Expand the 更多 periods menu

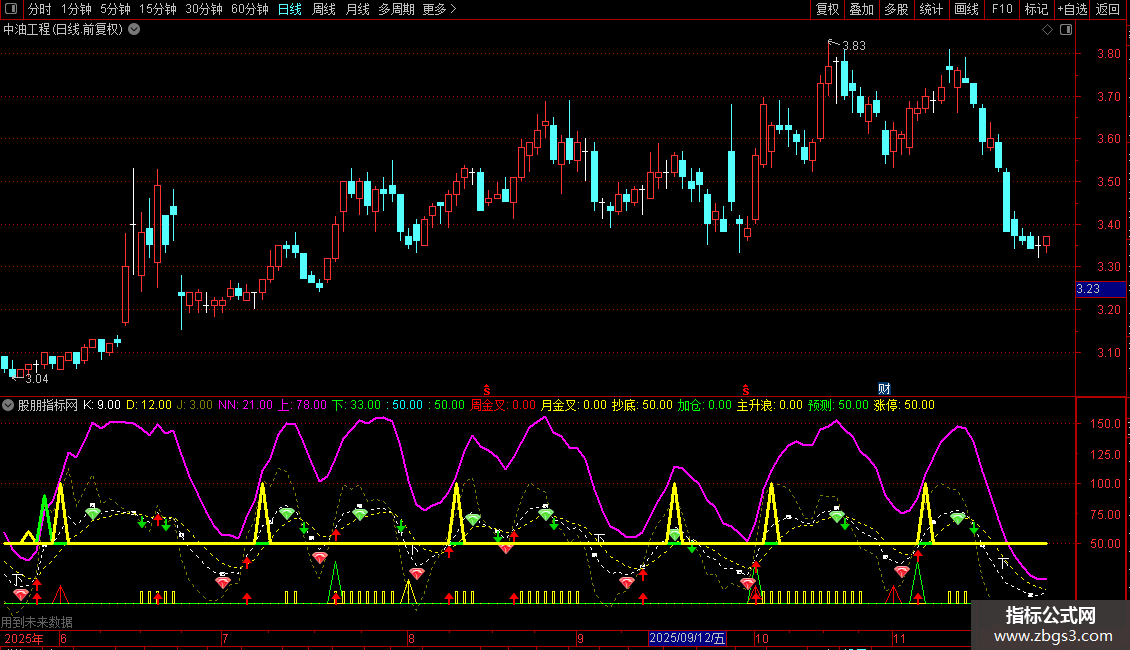(439, 9)
